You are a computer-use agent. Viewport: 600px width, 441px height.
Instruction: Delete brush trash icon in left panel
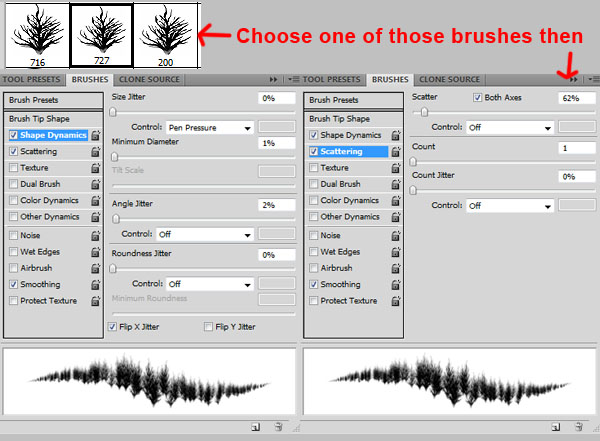tap(279, 426)
